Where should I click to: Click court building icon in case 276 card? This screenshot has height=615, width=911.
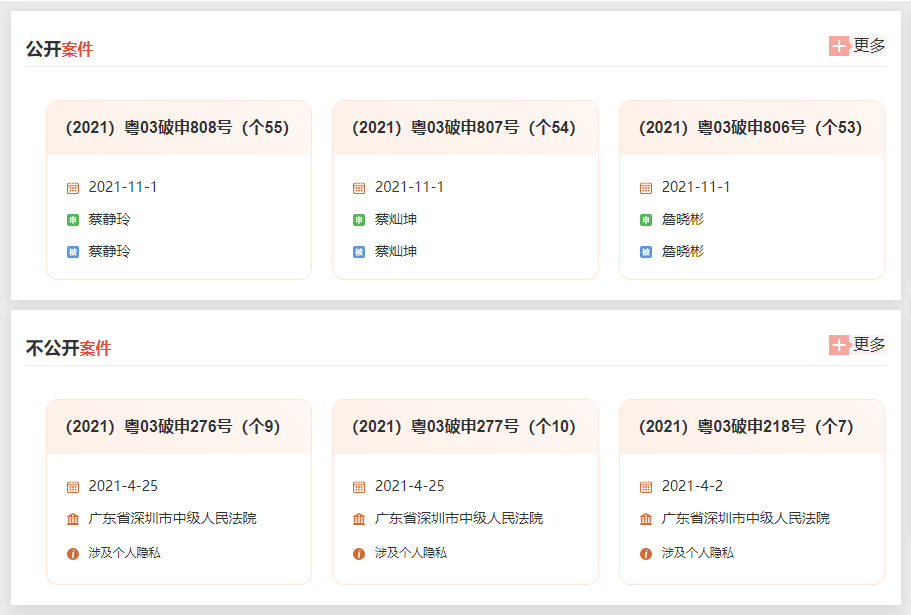pos(73,519)
